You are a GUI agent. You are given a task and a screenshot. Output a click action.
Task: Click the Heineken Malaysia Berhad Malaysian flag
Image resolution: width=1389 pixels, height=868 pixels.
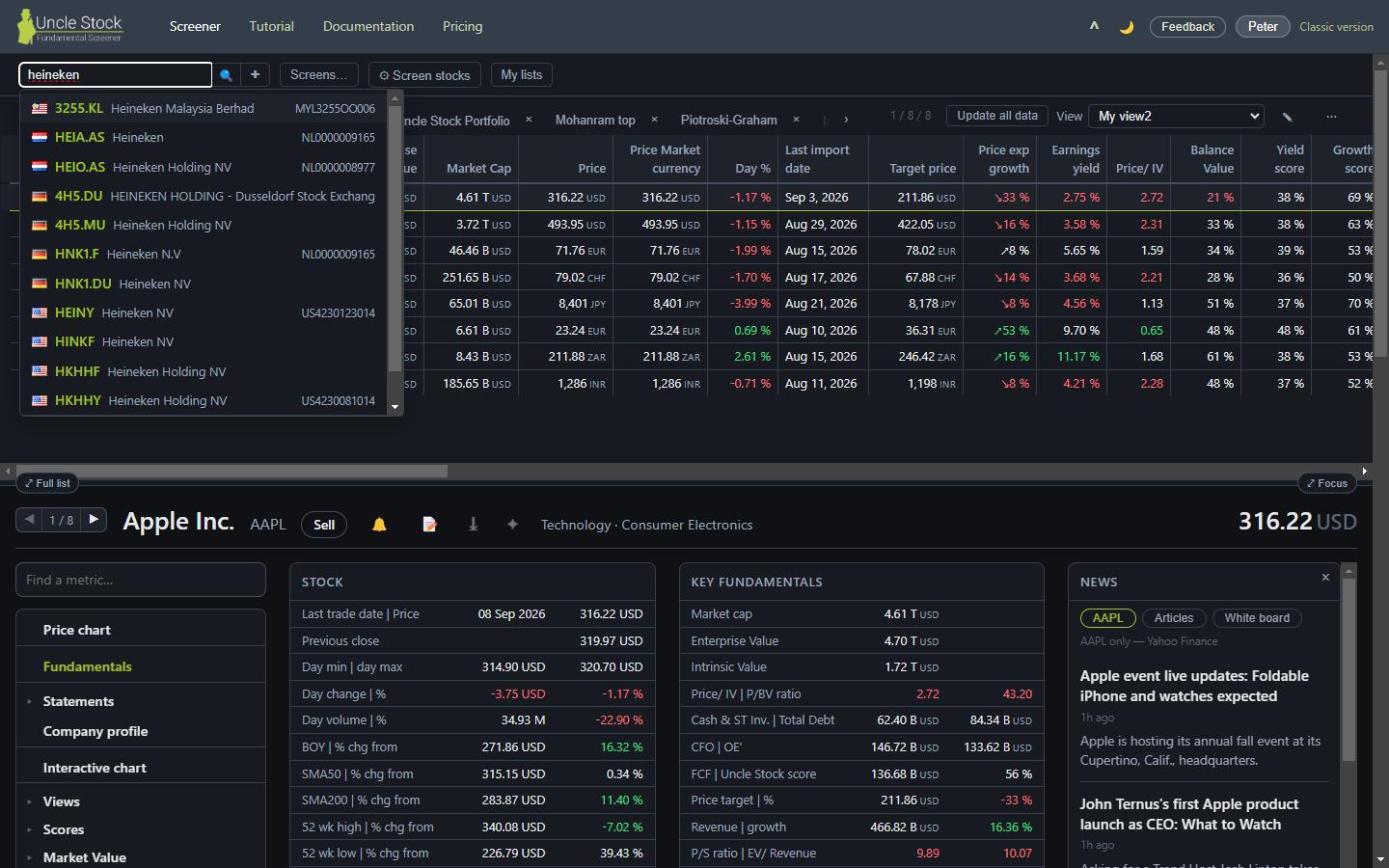pyautogui.click(x=39, y=109)
